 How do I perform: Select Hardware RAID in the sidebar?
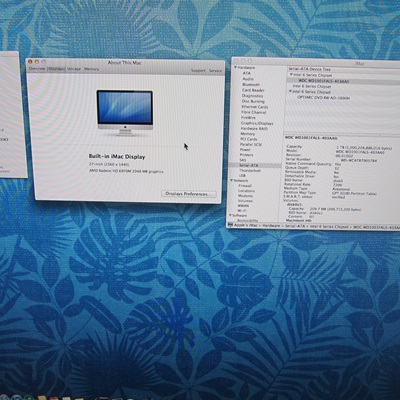coord(254,128)
